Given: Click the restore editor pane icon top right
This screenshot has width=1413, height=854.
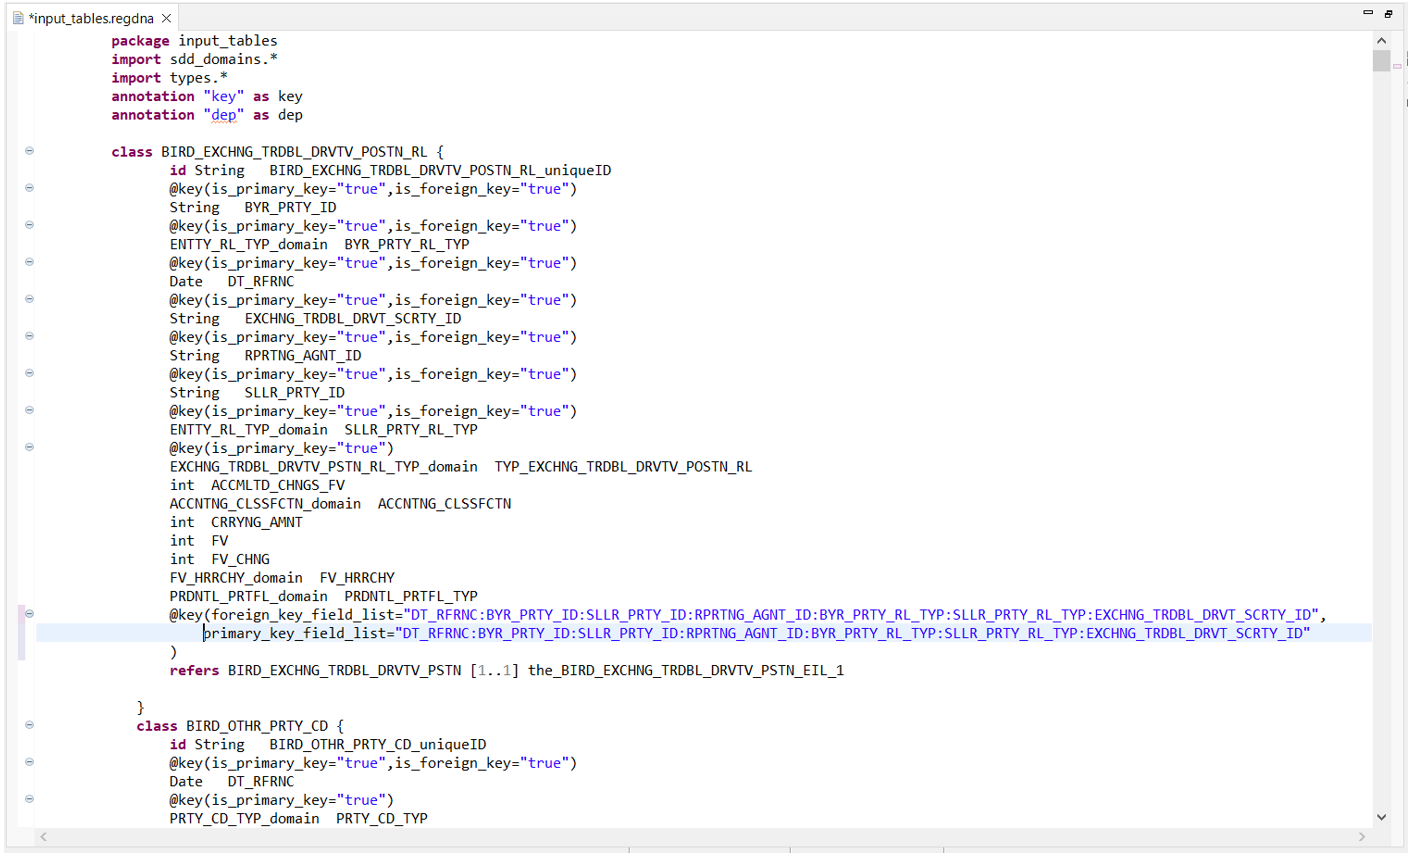Looking at the screenshot, I should [1388, 13].
